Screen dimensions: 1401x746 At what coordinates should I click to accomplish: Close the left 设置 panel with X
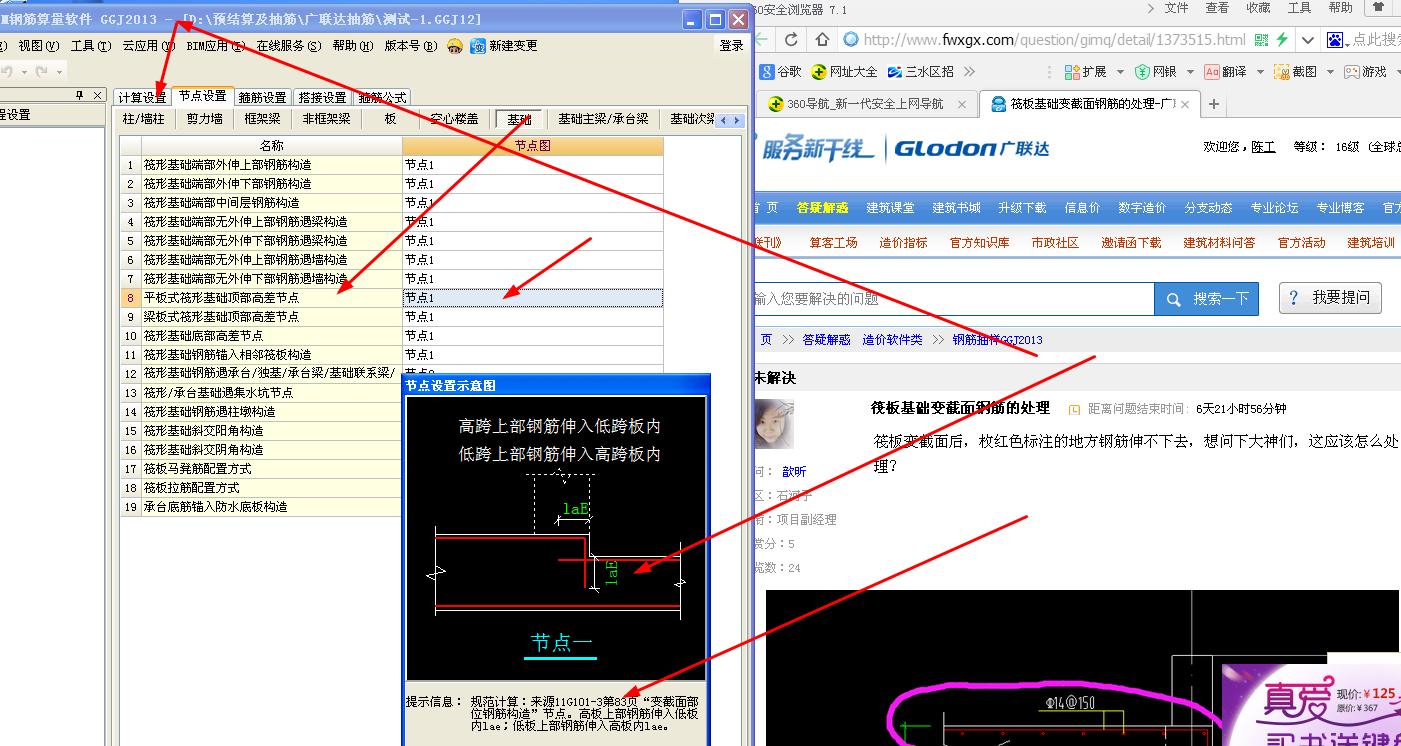click(x=97, y=95)
